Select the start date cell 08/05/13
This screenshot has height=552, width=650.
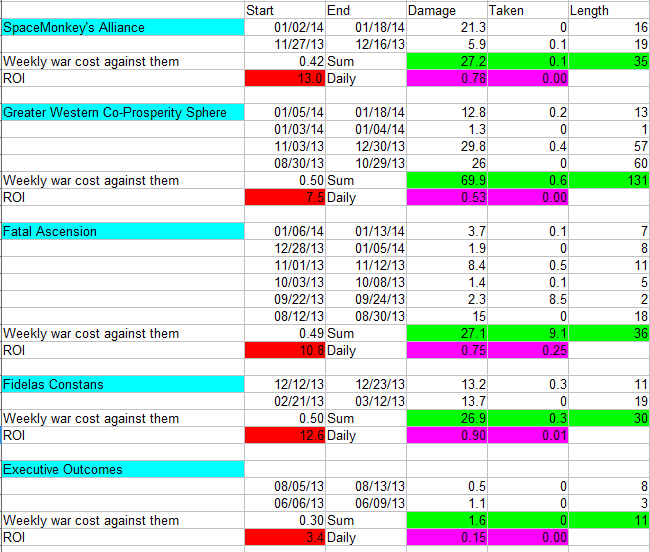tap(285, 486)
